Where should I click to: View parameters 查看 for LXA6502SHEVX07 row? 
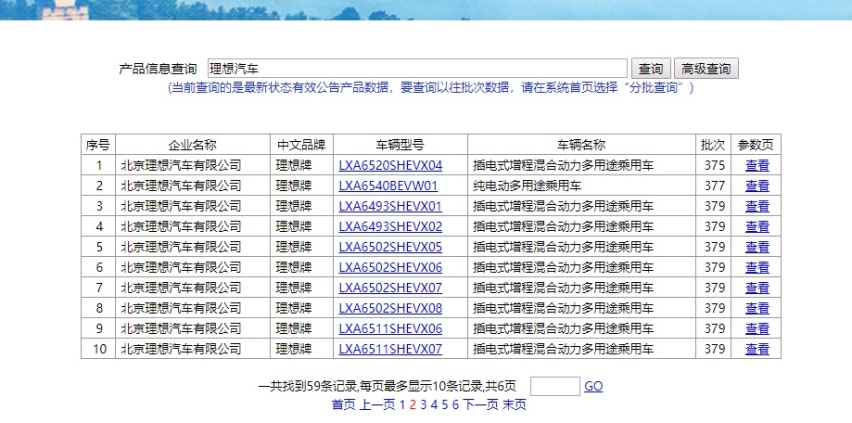757,288
